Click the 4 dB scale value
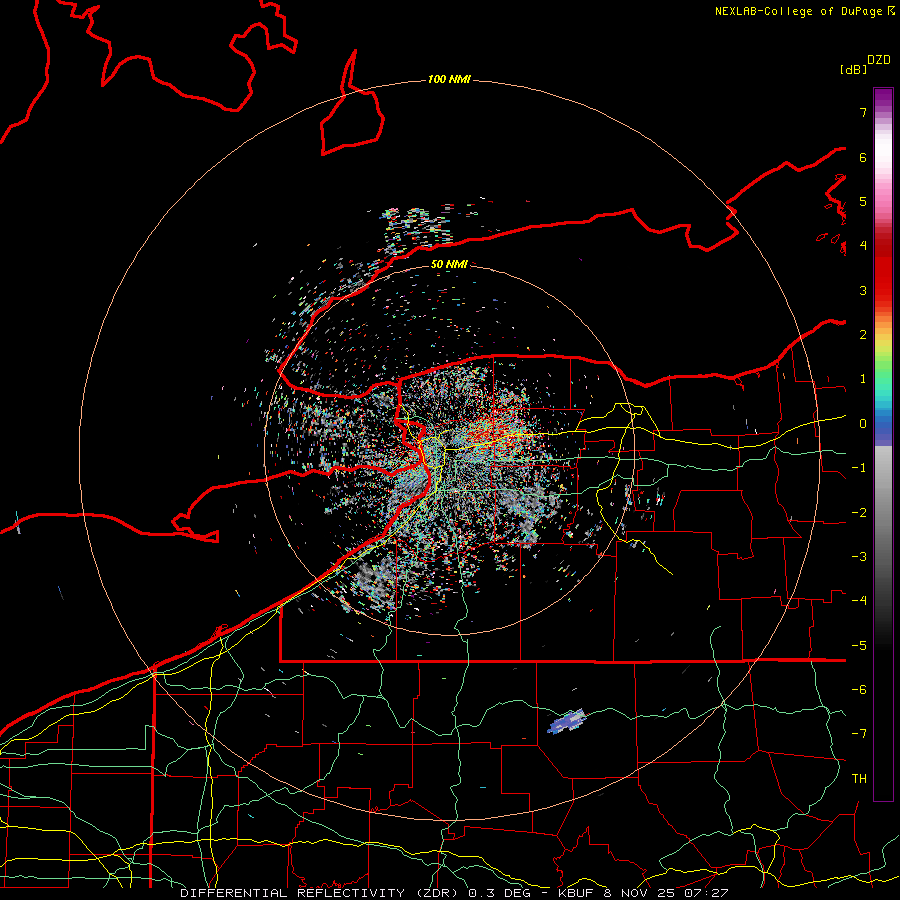 (x=863, y=246)
